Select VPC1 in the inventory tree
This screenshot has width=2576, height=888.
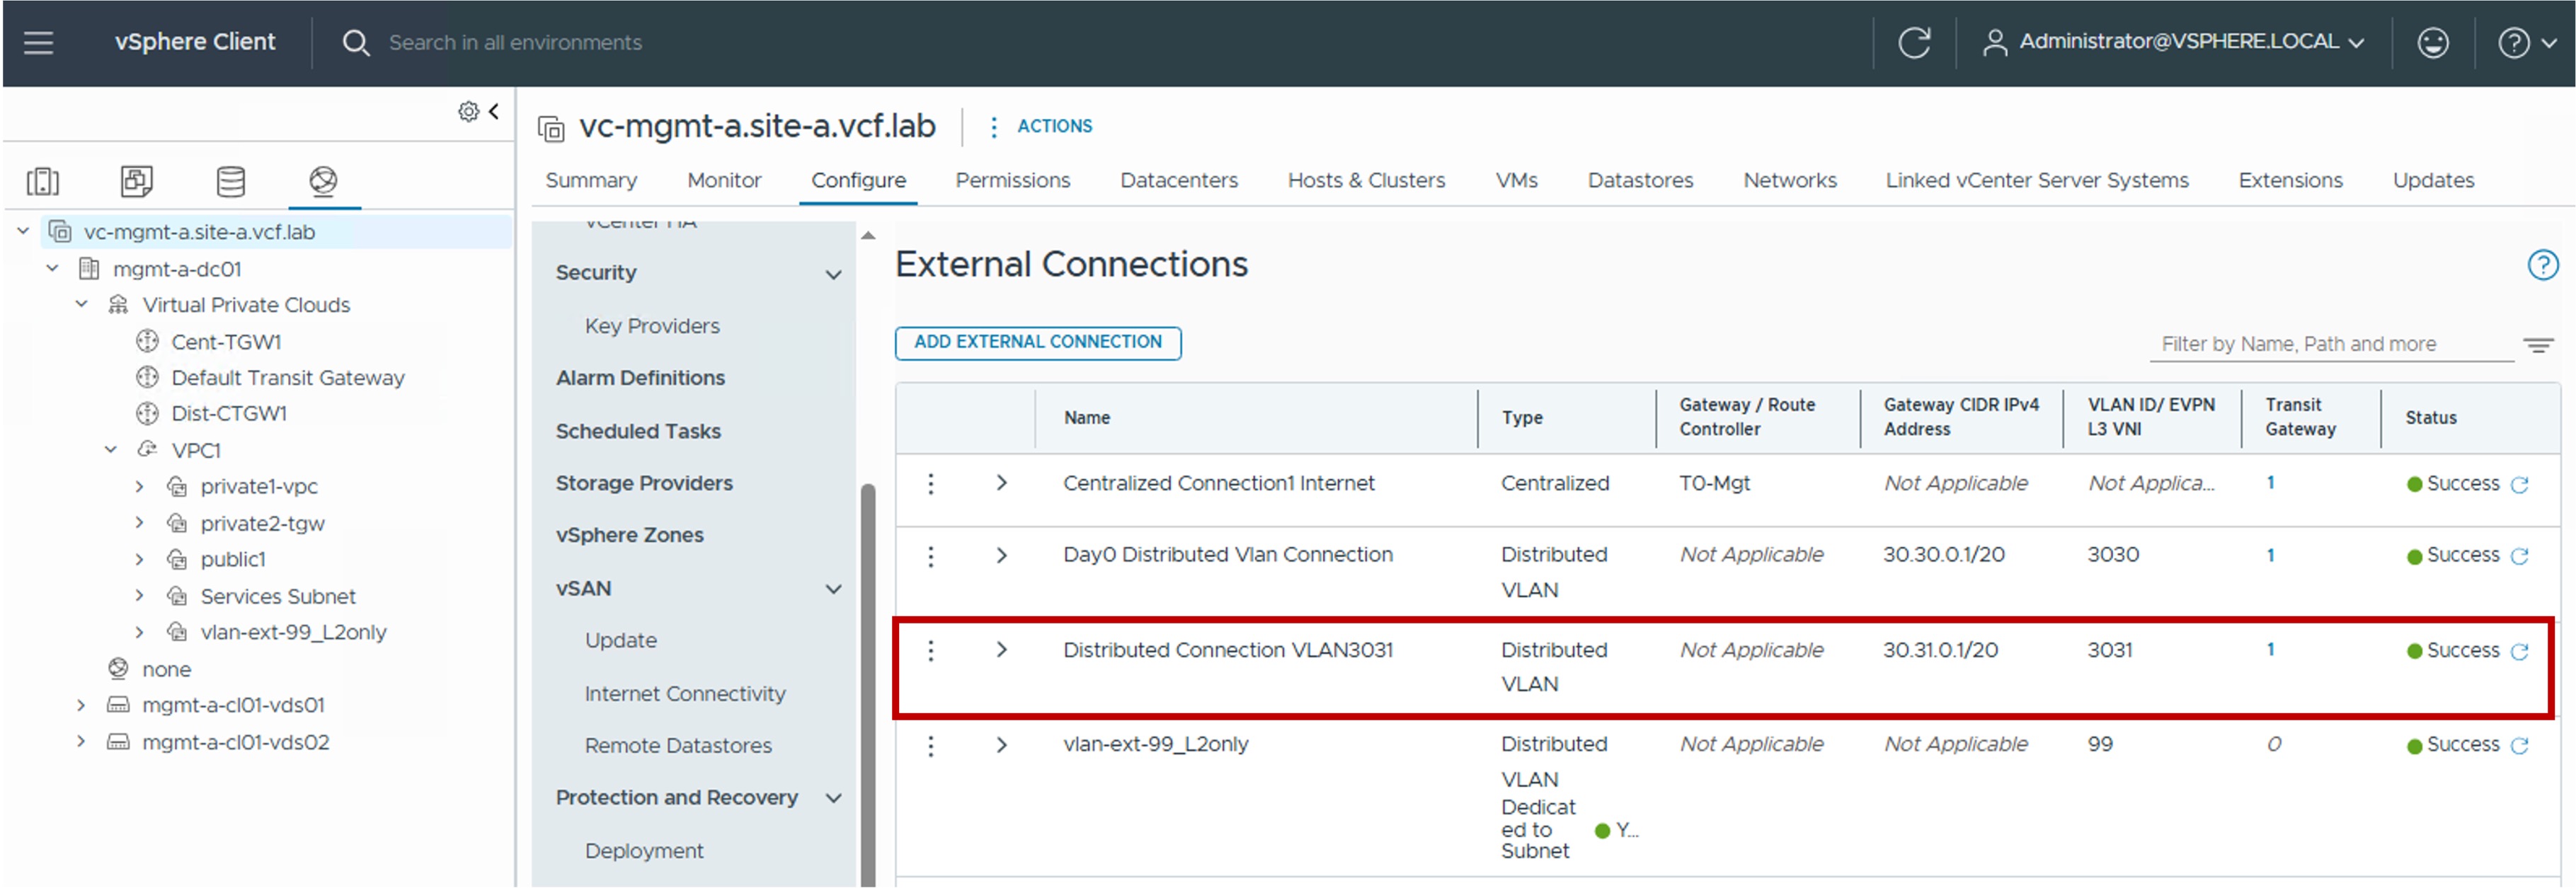pos(196,451)
